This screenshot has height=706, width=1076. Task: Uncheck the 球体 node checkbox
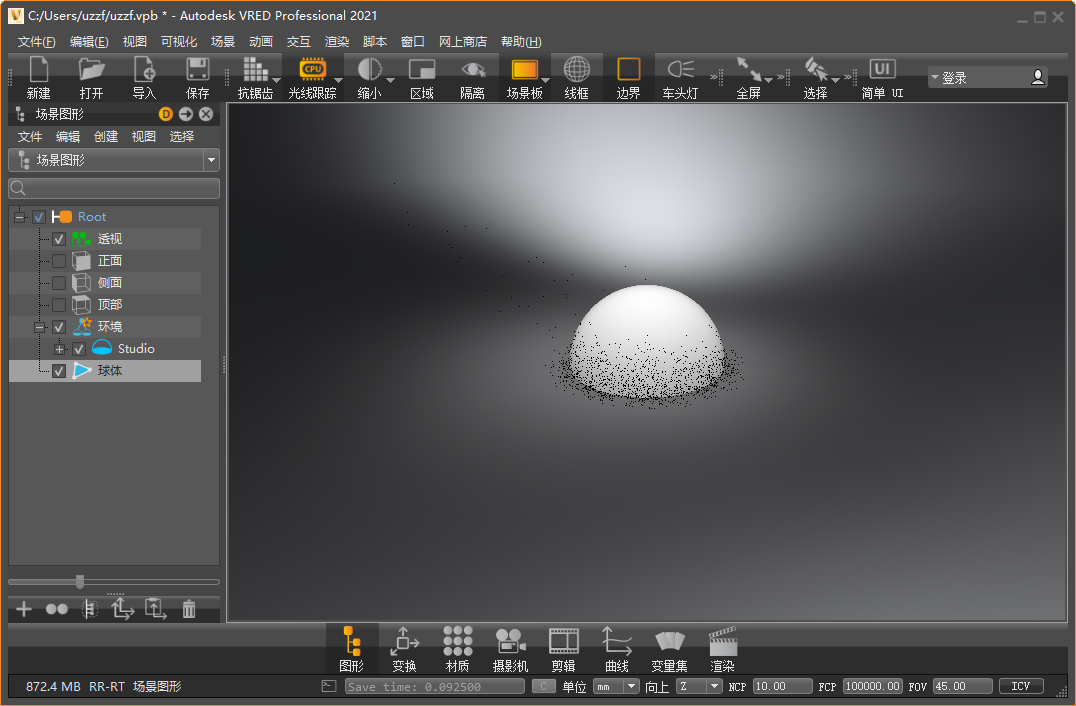(58, 370)
